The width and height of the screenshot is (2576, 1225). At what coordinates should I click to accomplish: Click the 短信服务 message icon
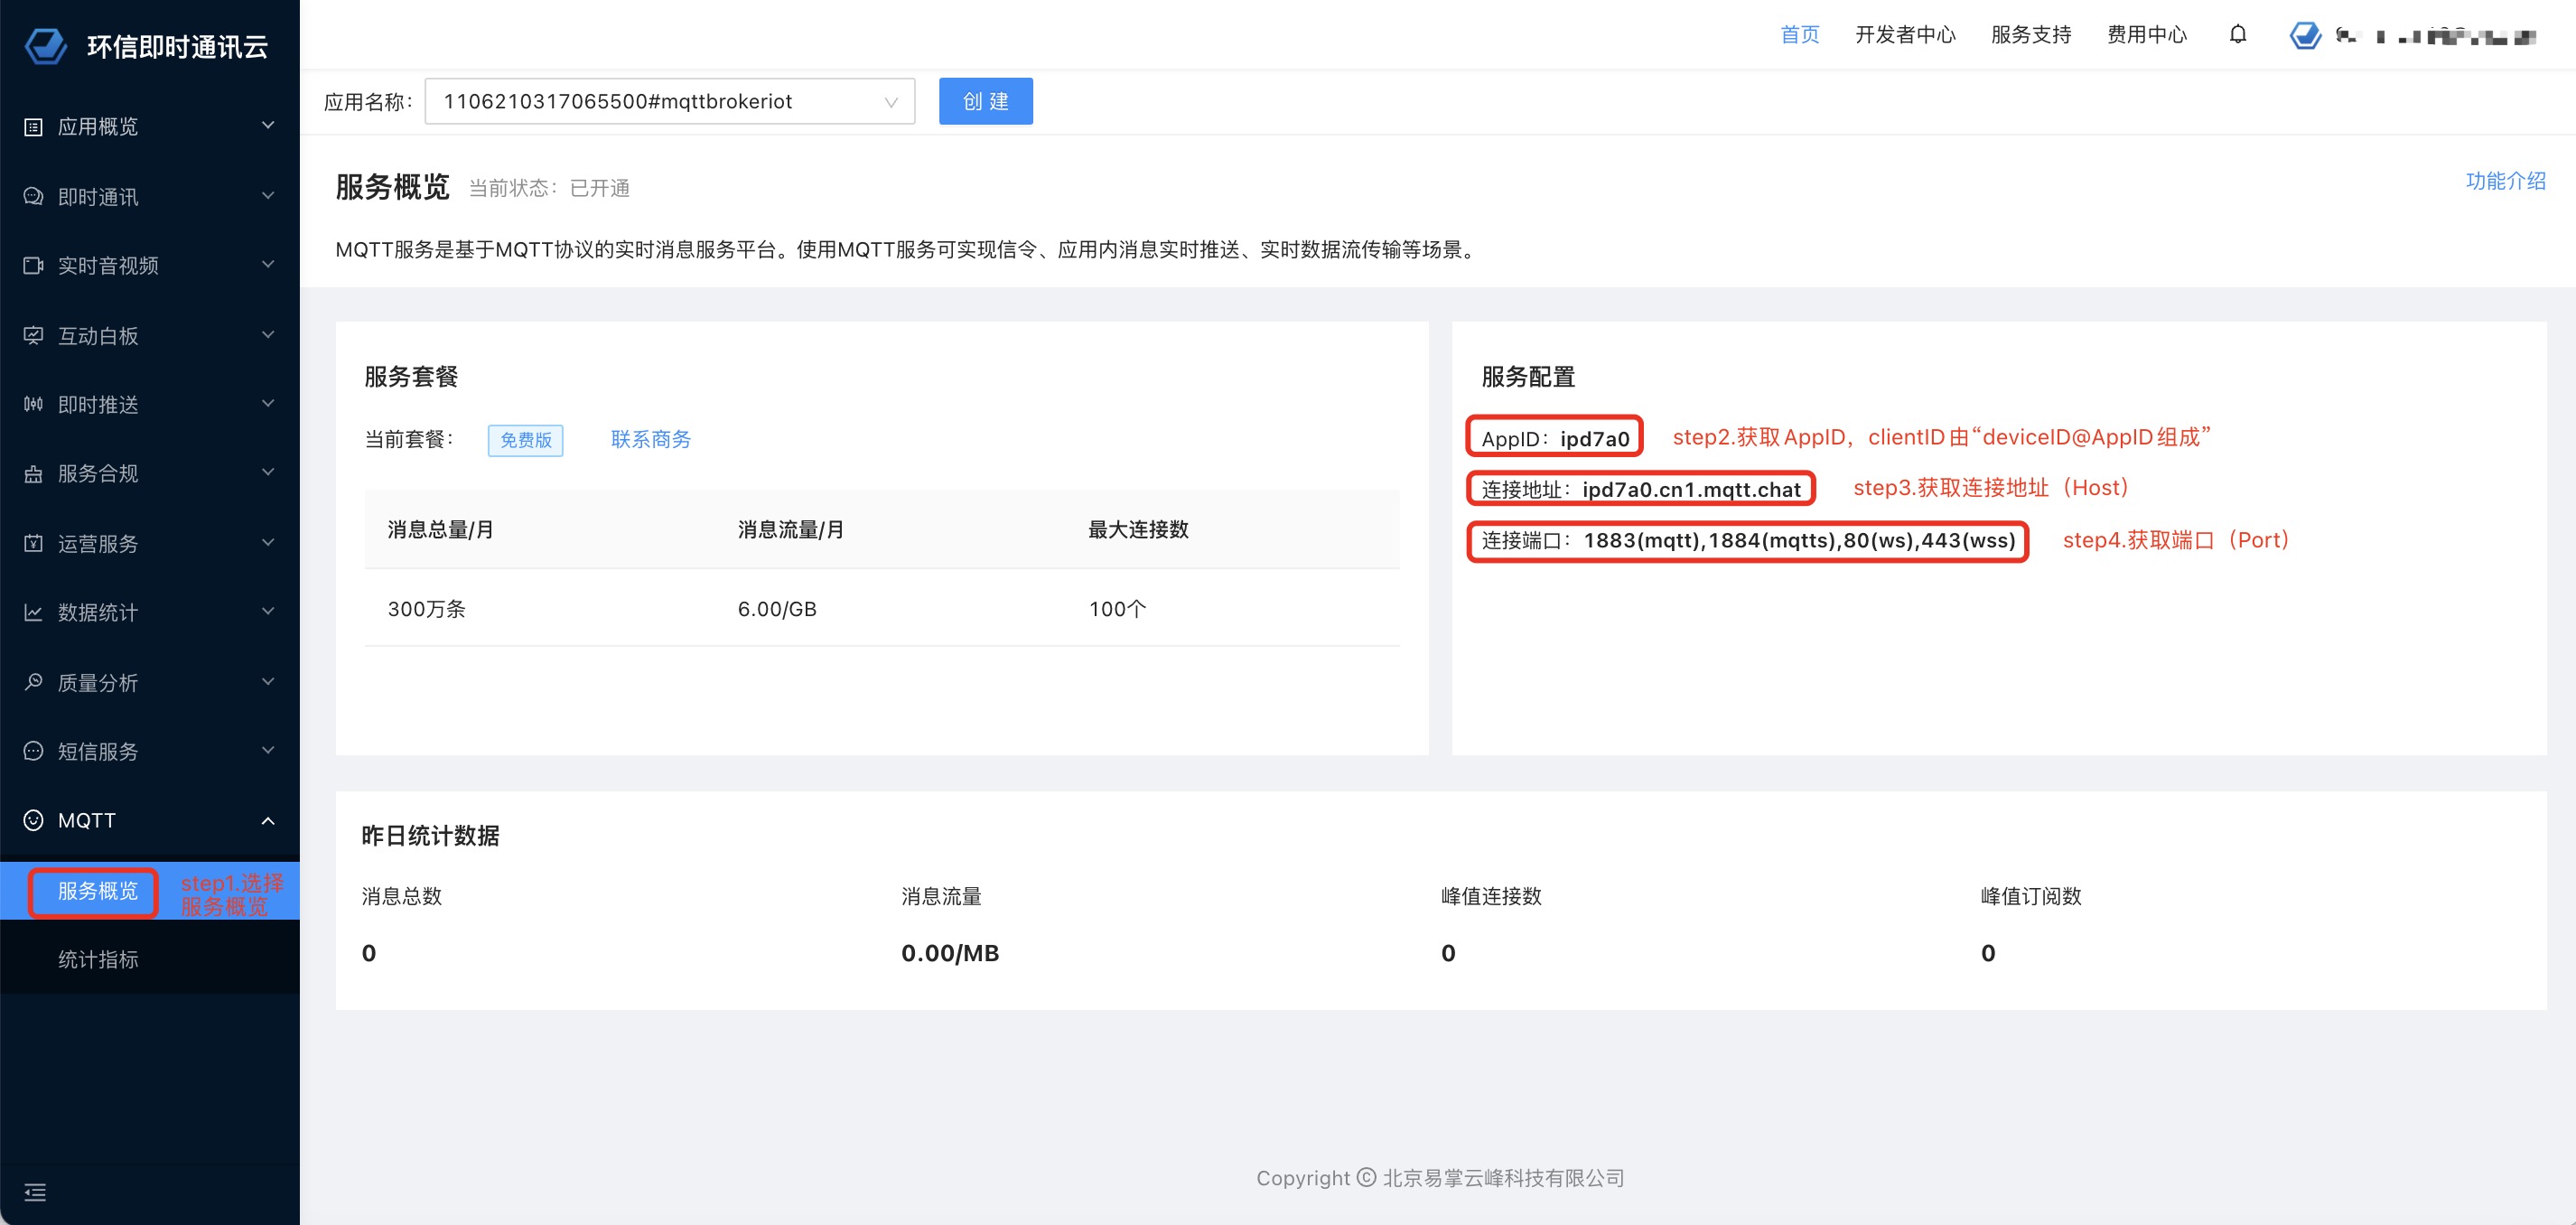point(33,751)
